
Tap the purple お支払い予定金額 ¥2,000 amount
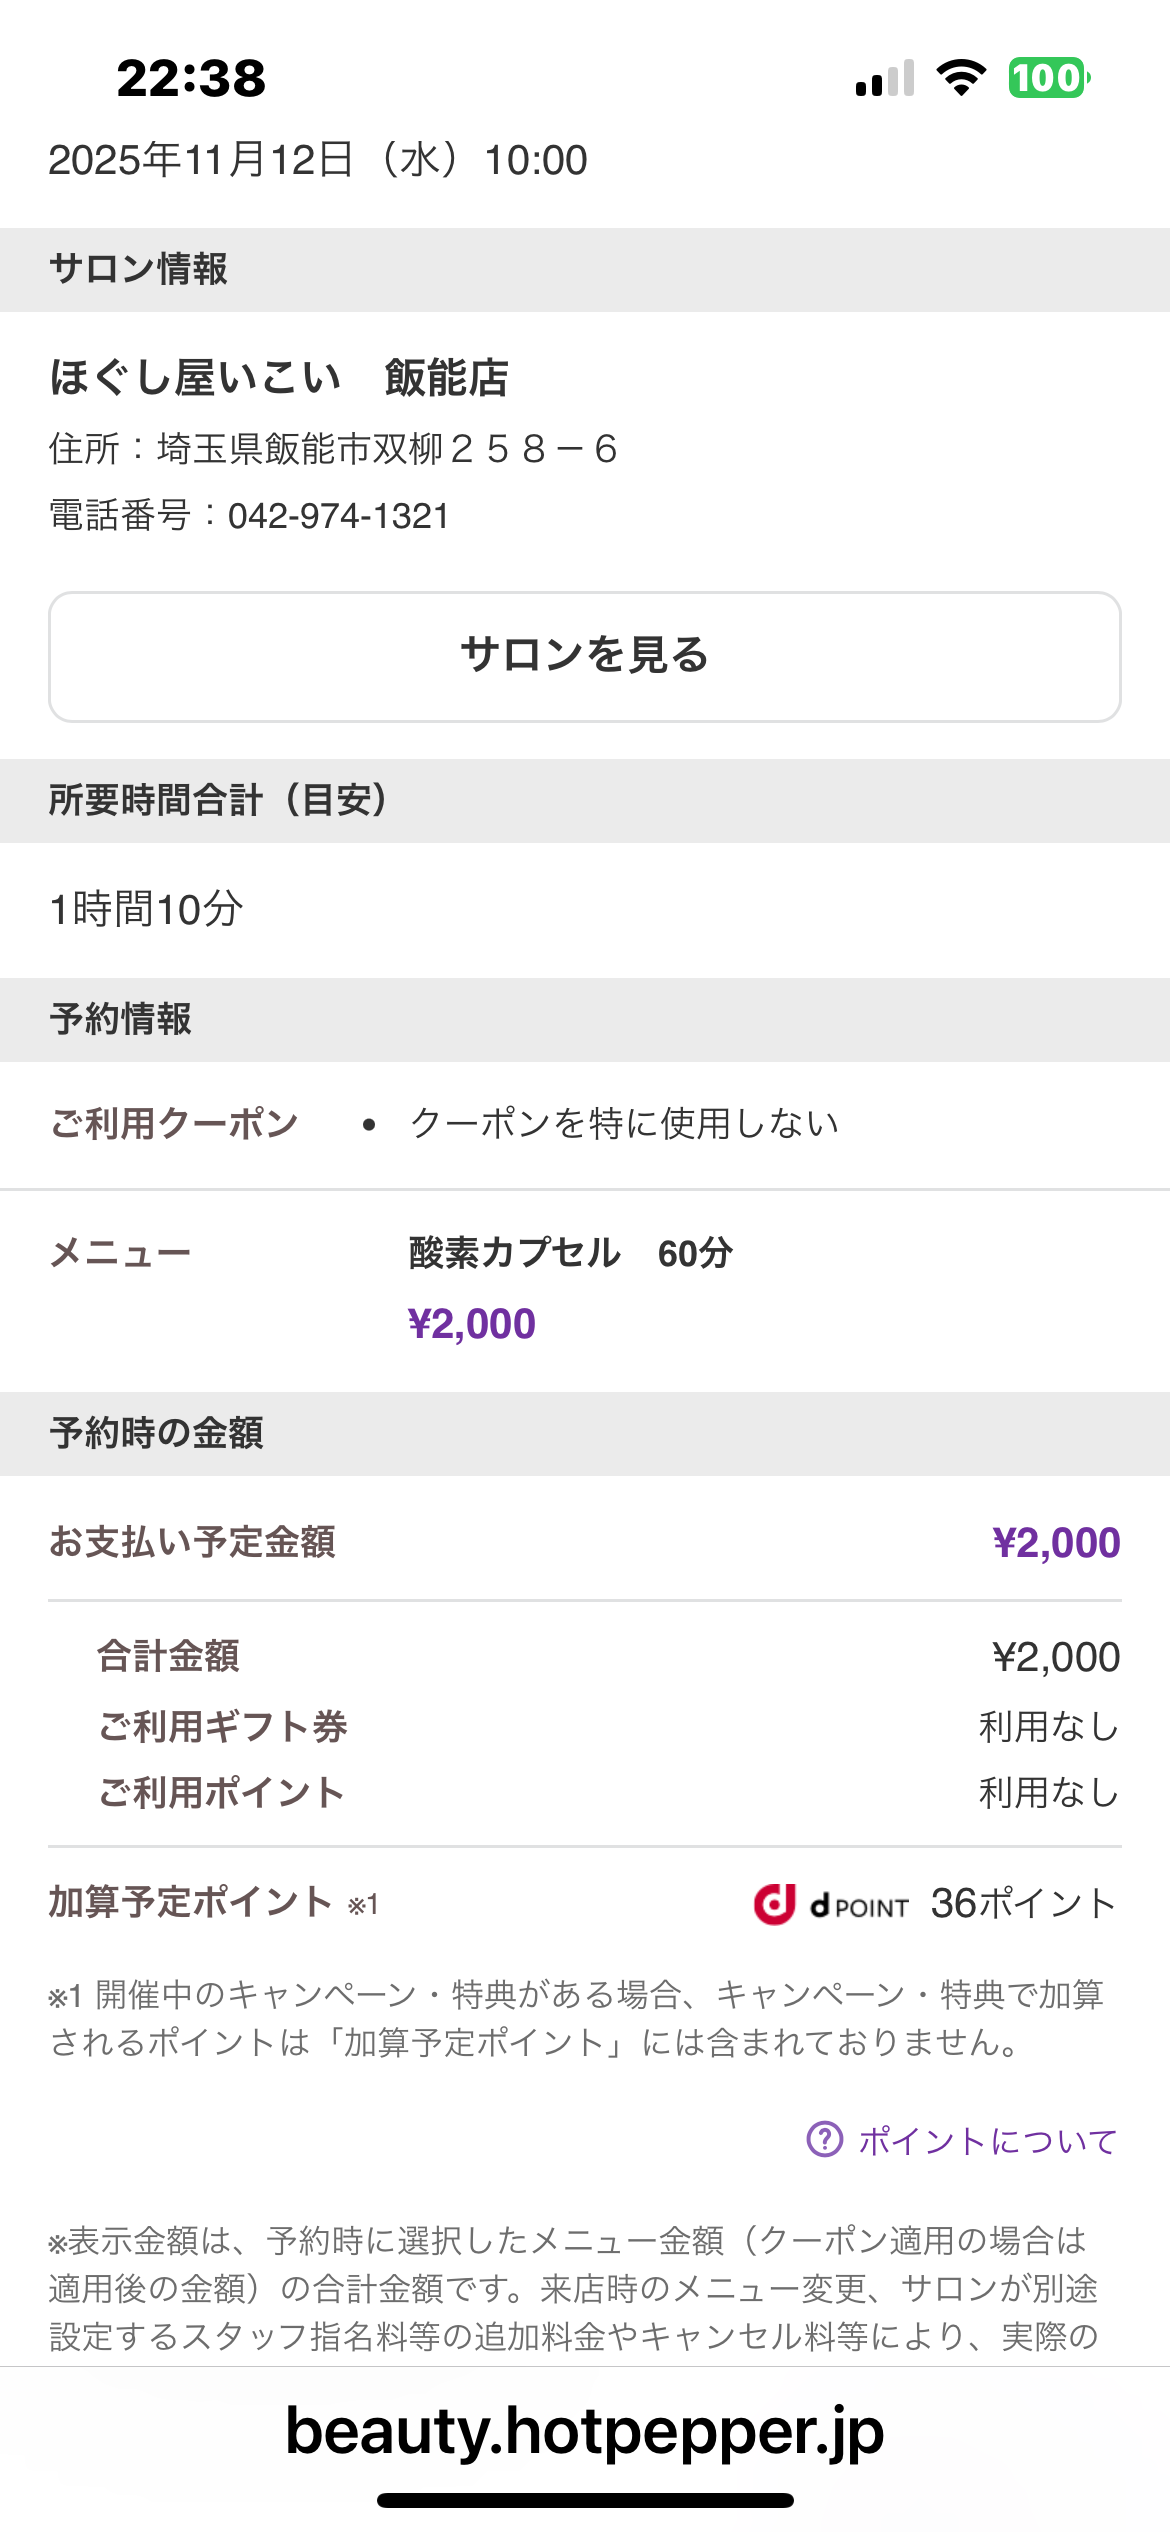point(1056,1543)
